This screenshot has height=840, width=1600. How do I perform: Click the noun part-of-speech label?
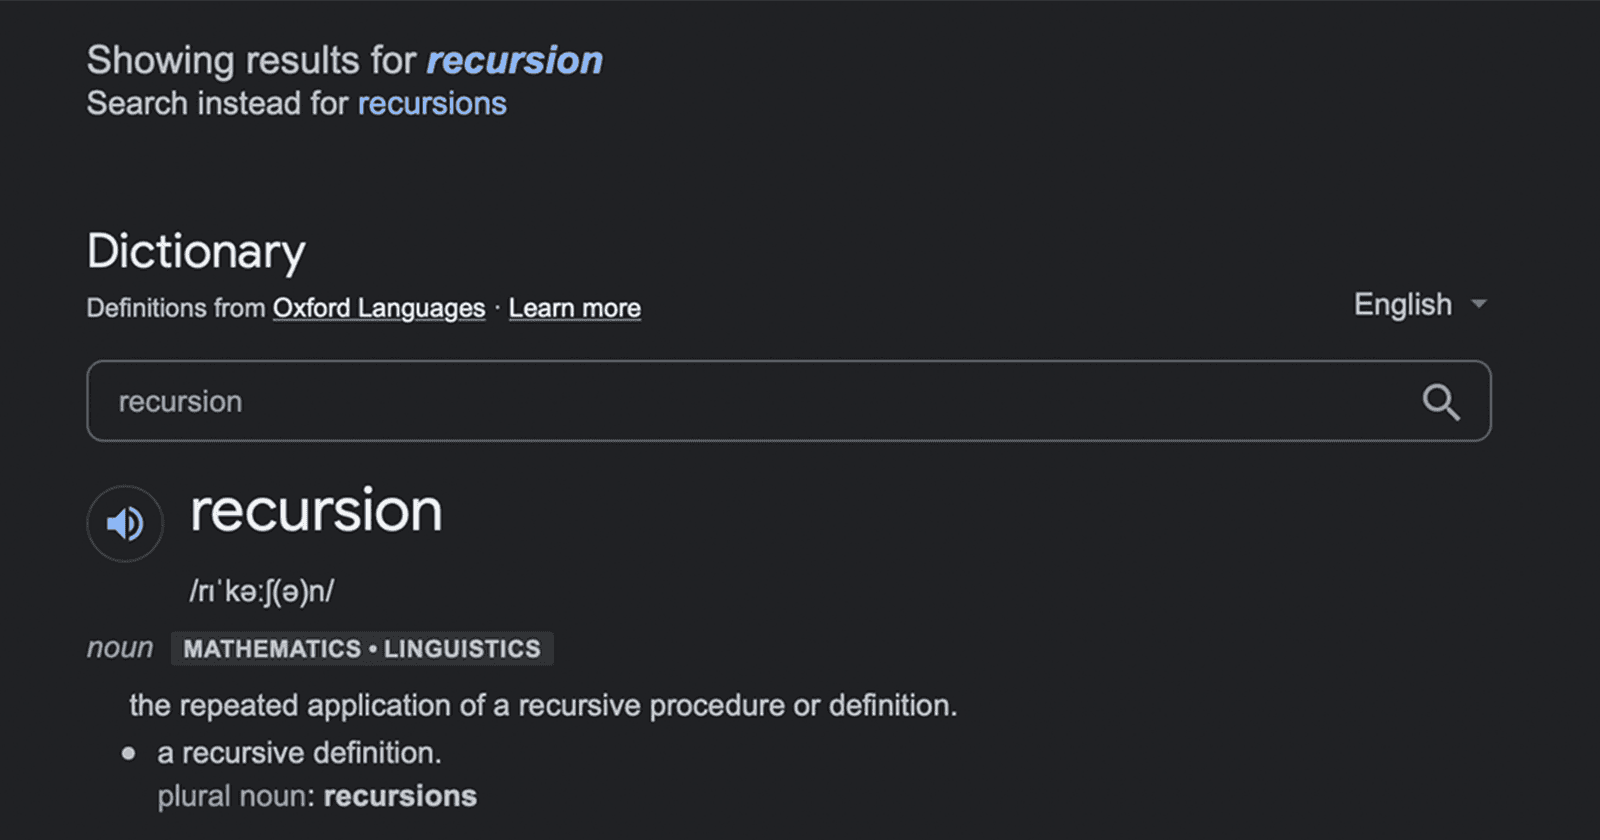coord(120,648)
